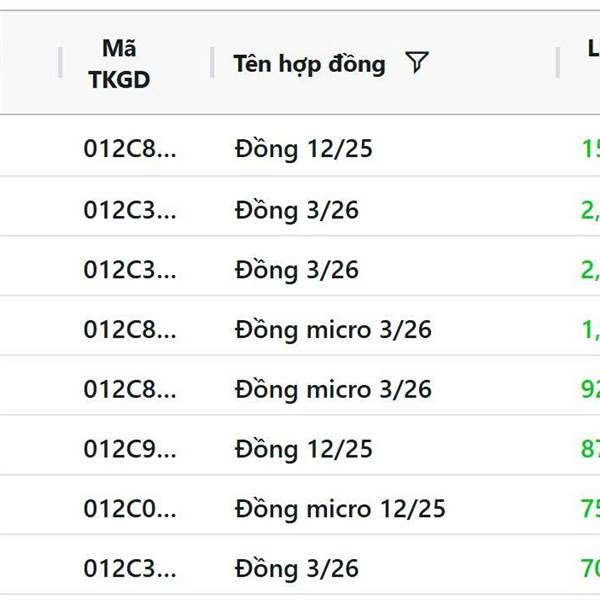This screenshot has height=600, width=600.
Task: Click the green value beginning with 75
Action: point(590,509)
